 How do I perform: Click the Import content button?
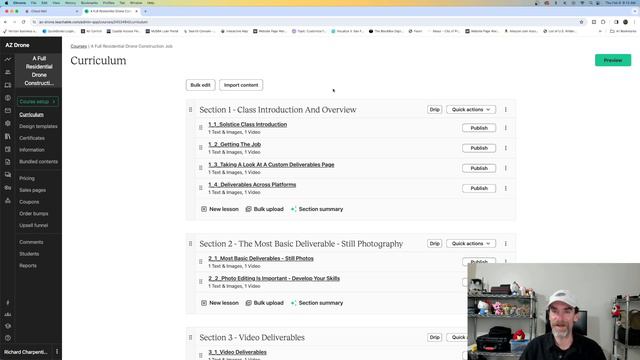click(241, 85)
